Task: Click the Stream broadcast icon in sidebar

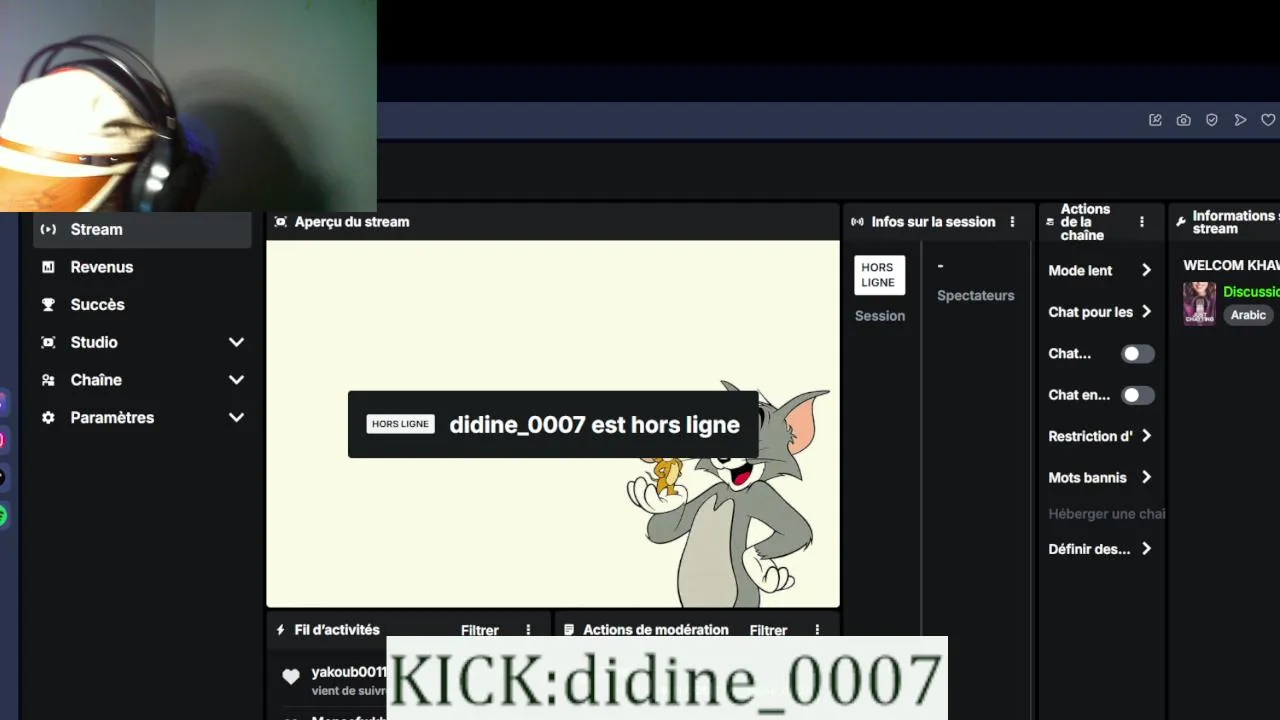Action: point(48,229)
